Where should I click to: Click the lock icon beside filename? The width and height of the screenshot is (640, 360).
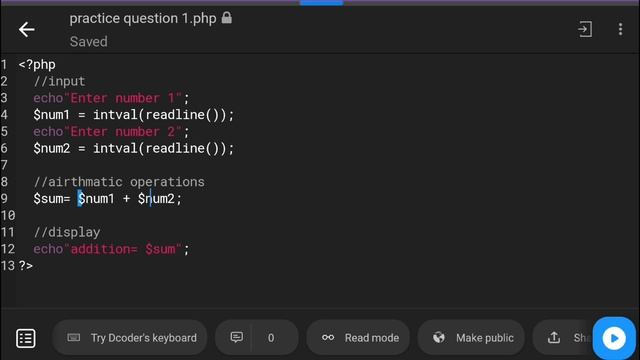(x=227, y=18)
